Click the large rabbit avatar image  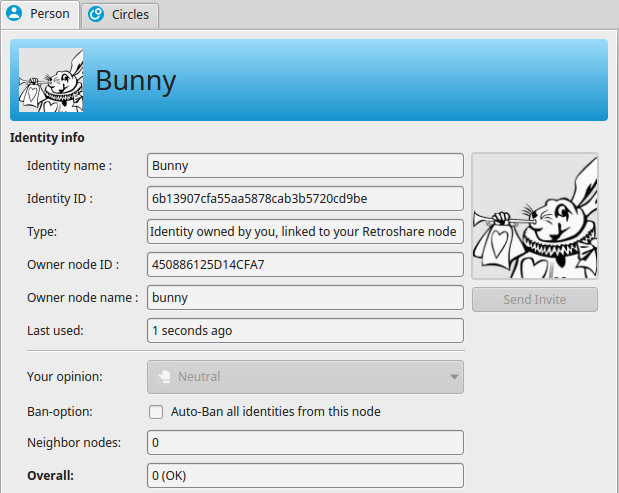tap(535, 216)
